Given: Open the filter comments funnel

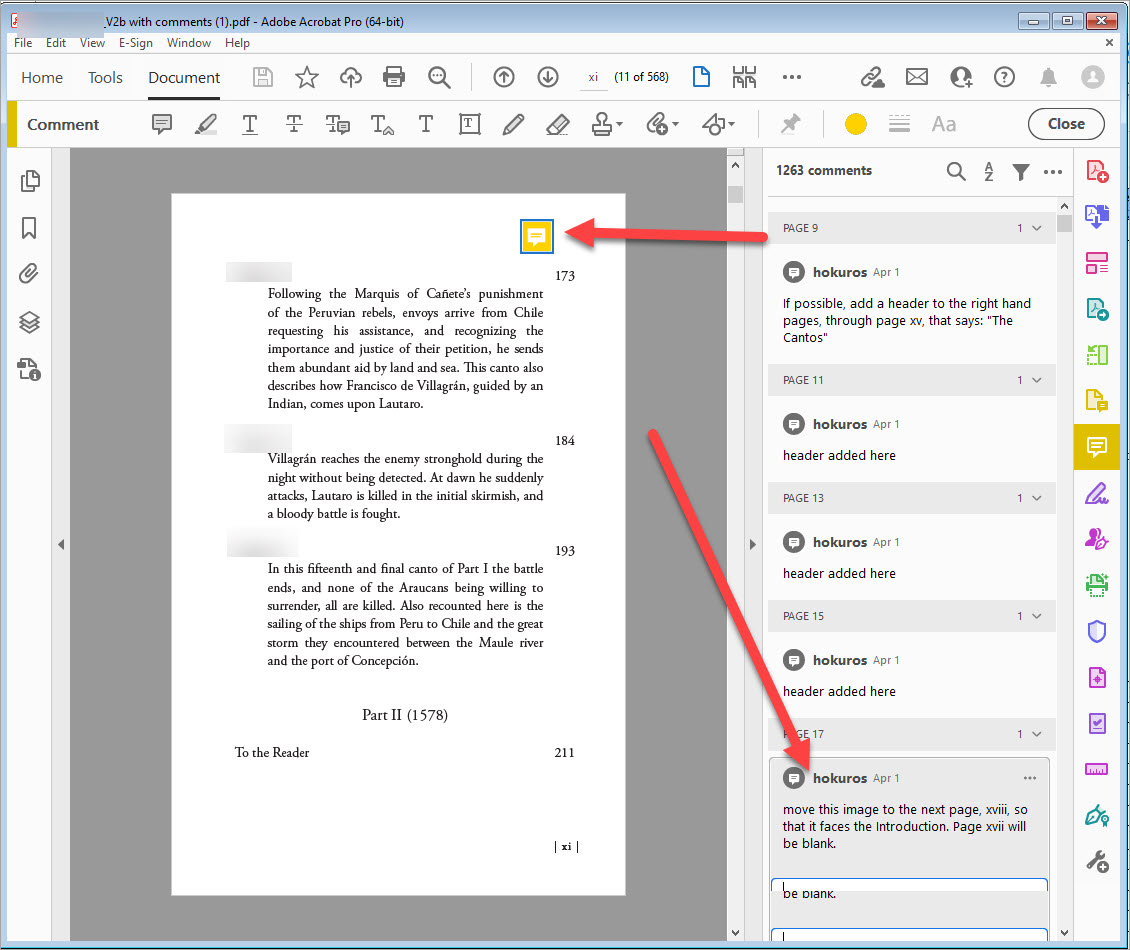Looking at the screenshot, I should [x=1020, y=171].
